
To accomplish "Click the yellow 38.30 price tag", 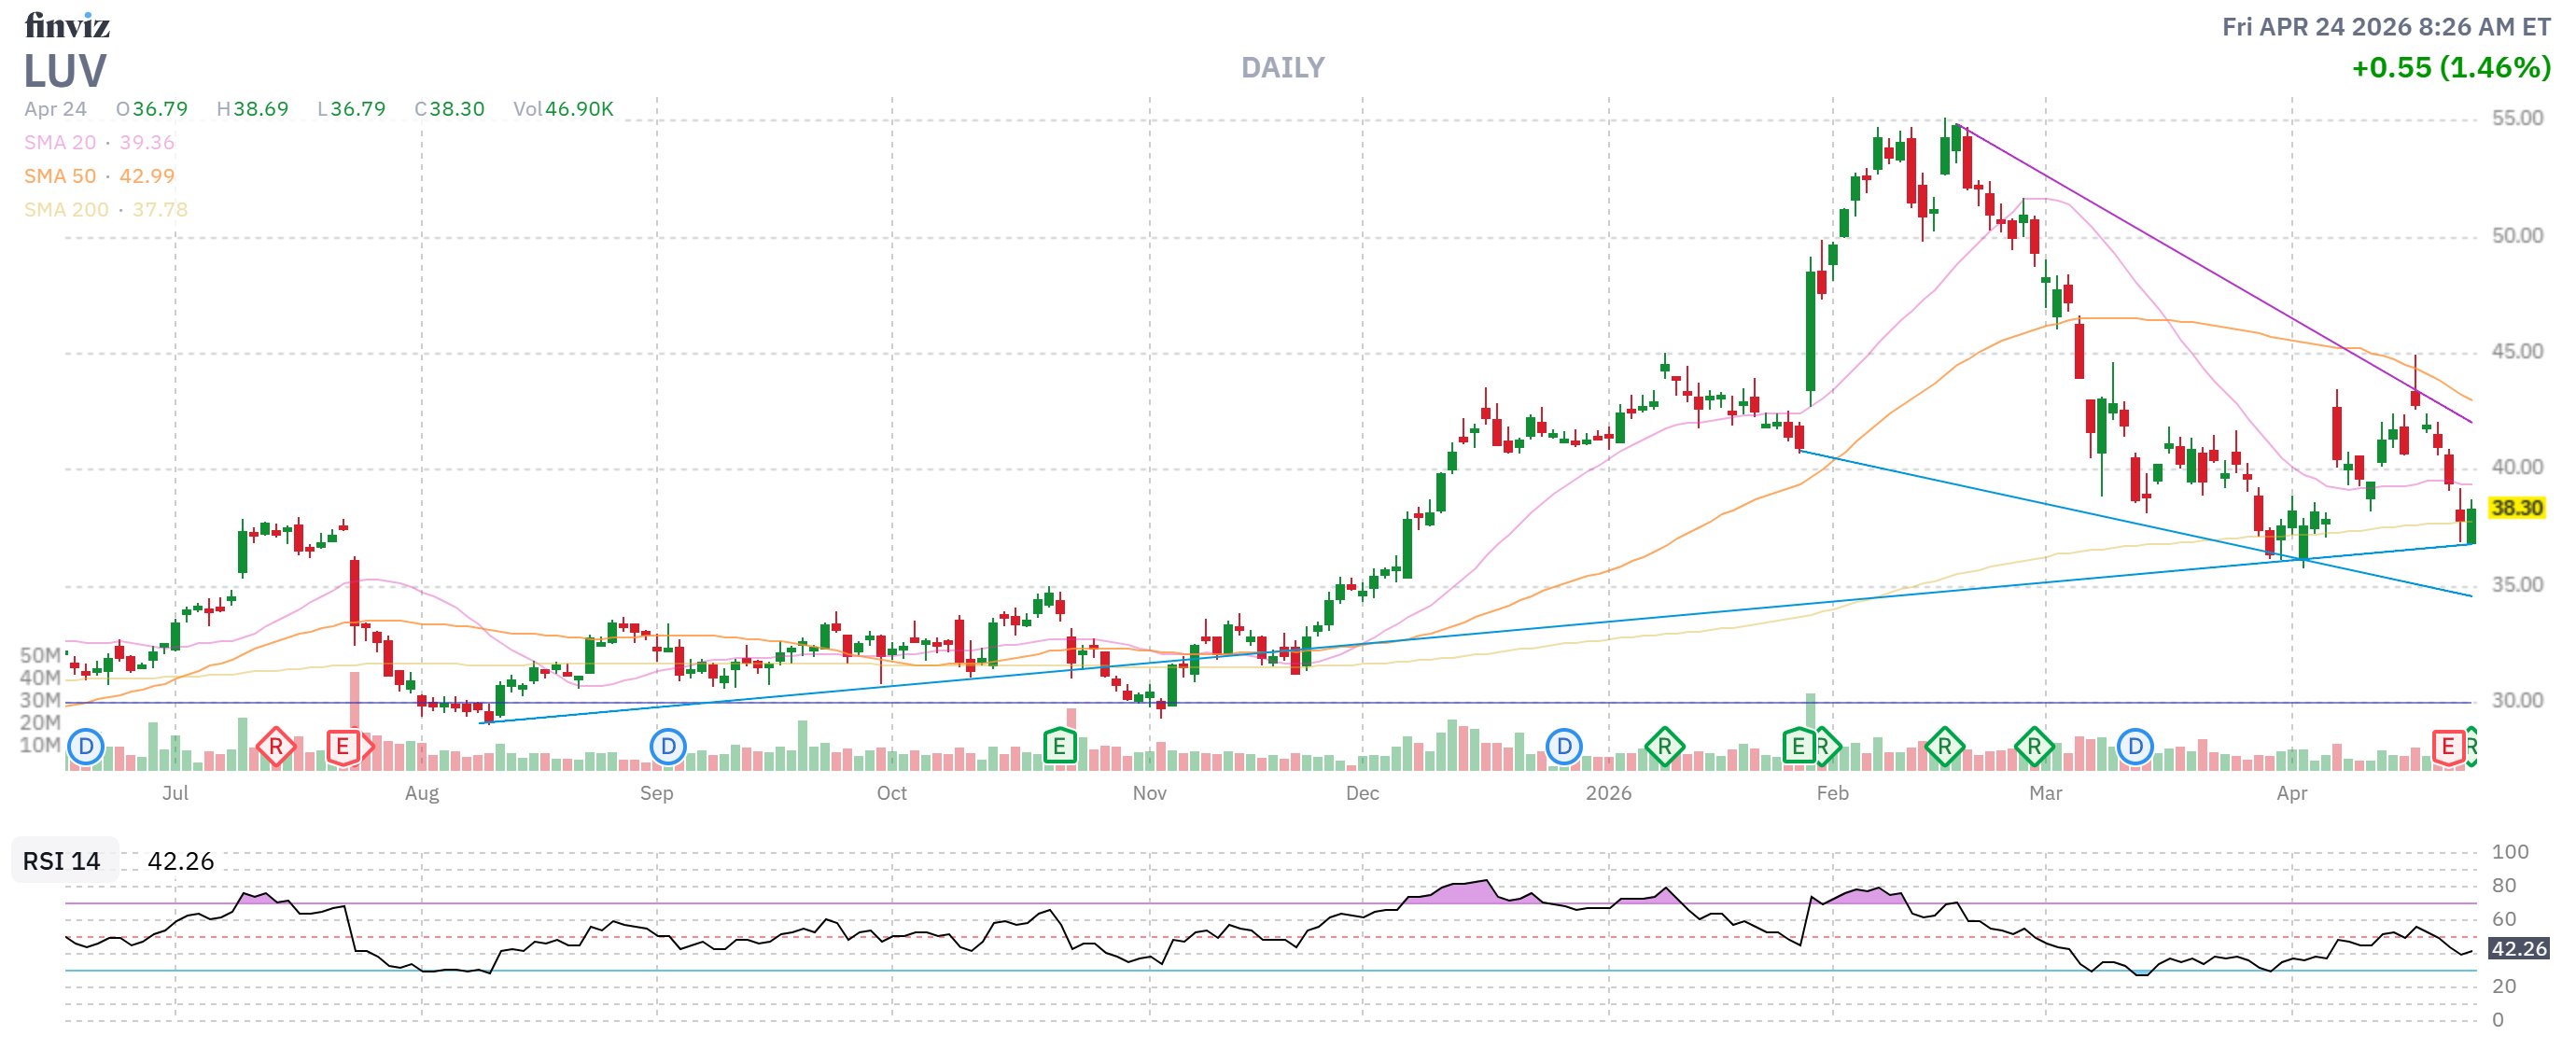I will click(x=2516, y=508).
